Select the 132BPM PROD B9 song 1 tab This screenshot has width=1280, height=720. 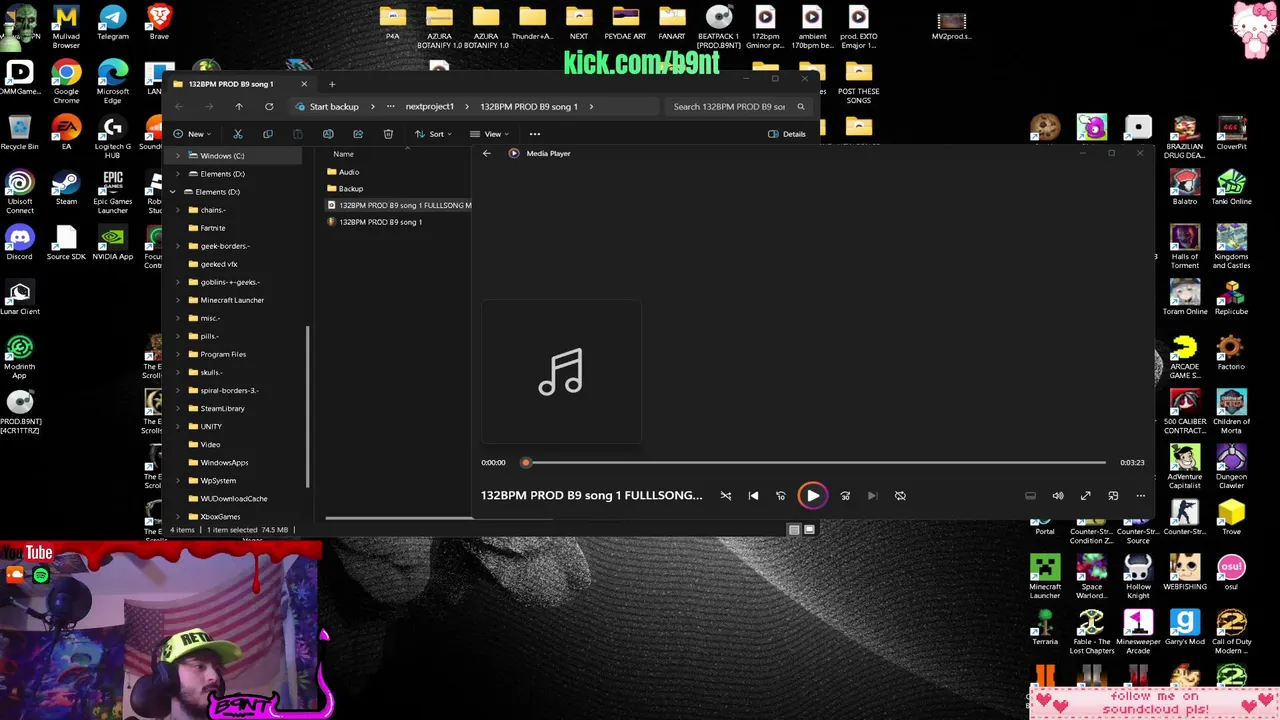(x=240, y=84)
